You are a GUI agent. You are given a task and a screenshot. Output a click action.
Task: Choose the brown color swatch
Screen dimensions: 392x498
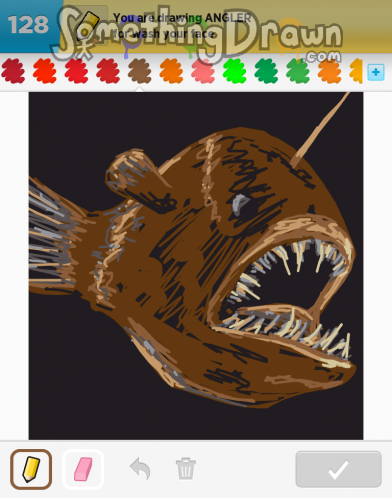[140, 71]
